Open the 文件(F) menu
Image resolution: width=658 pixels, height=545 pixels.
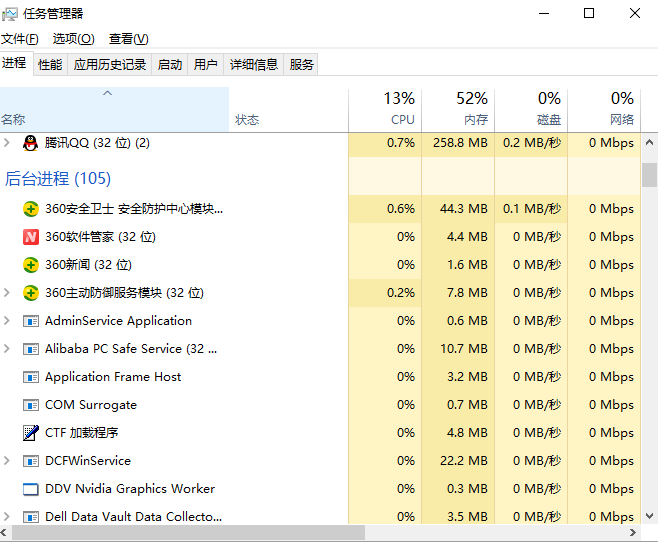tap(19, 39)
